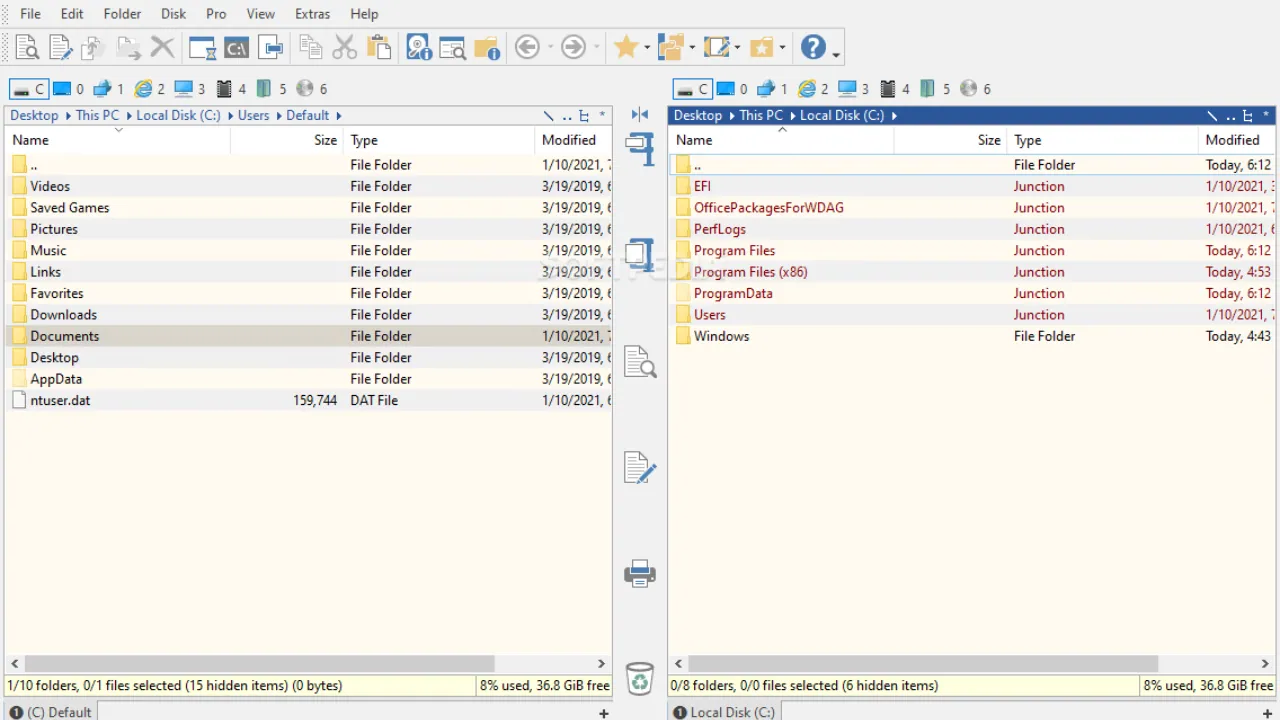Open the Disk menu

coord(174,14)
